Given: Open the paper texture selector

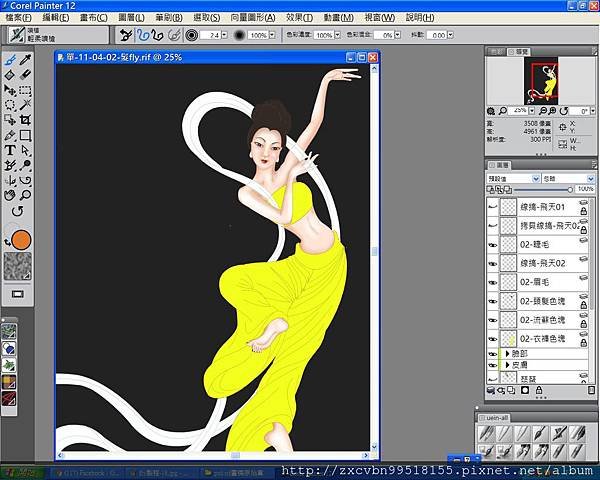Looking at the screenshot, I should [x=18, y=266].
